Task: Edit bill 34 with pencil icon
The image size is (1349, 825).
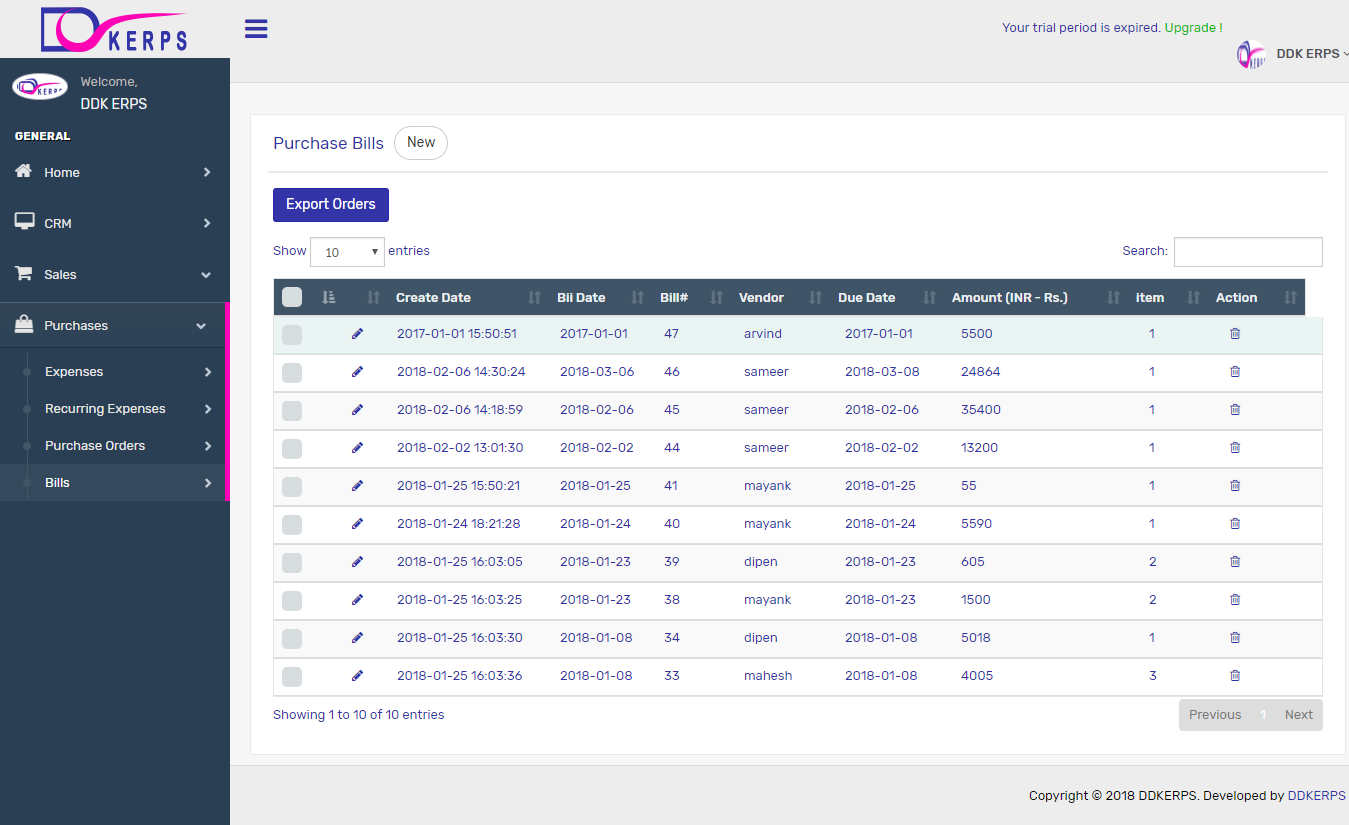Action: pos(358,638)
